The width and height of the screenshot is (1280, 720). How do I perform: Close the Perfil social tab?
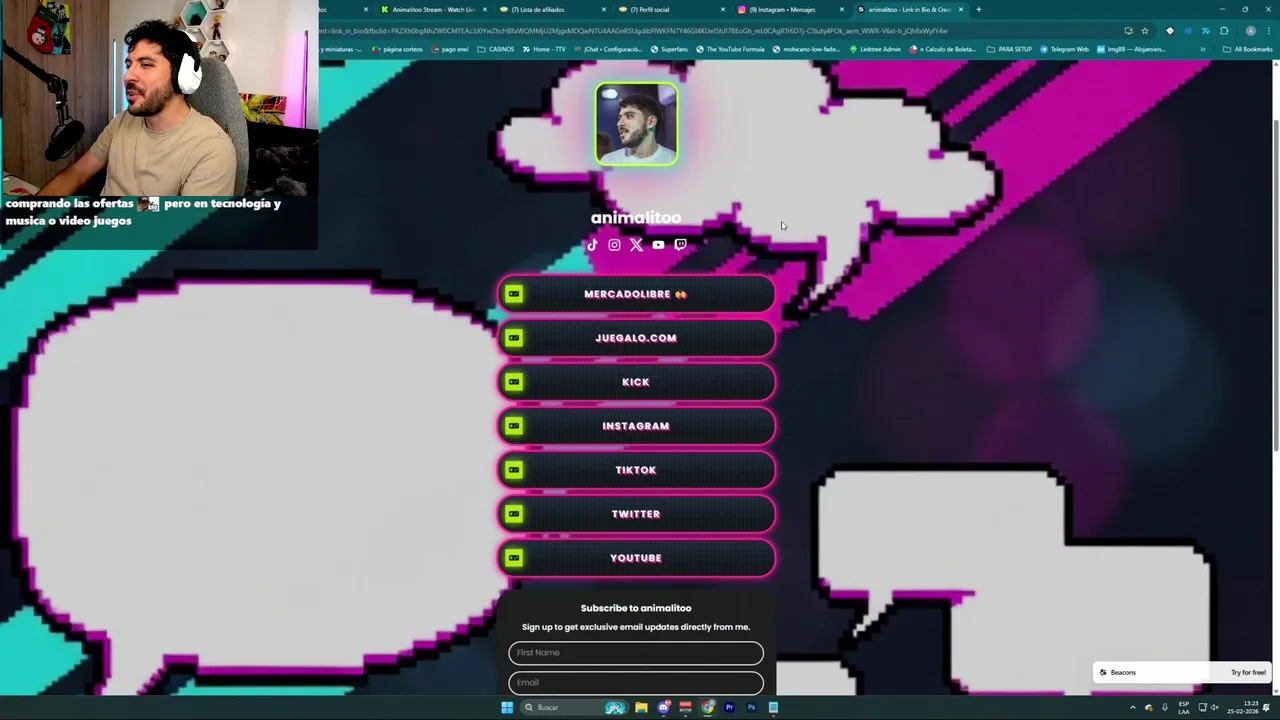click(x=723, y=10)
